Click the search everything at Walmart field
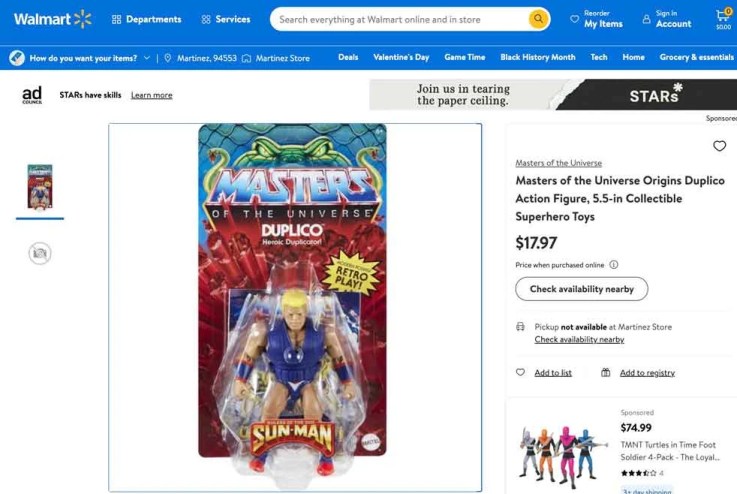Image resolution: width=737 pixels, height=494 pixels. 402,19
